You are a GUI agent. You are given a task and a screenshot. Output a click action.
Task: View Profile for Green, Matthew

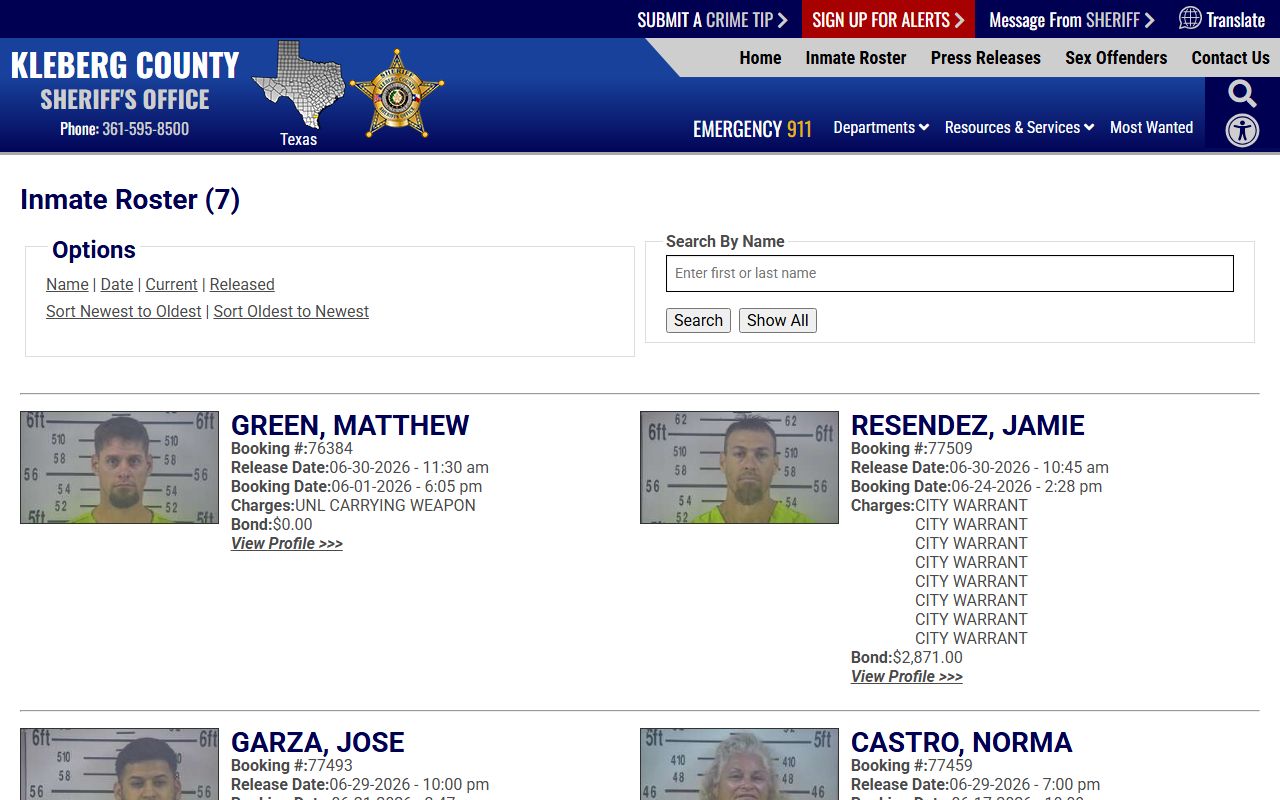coord(287,544)
